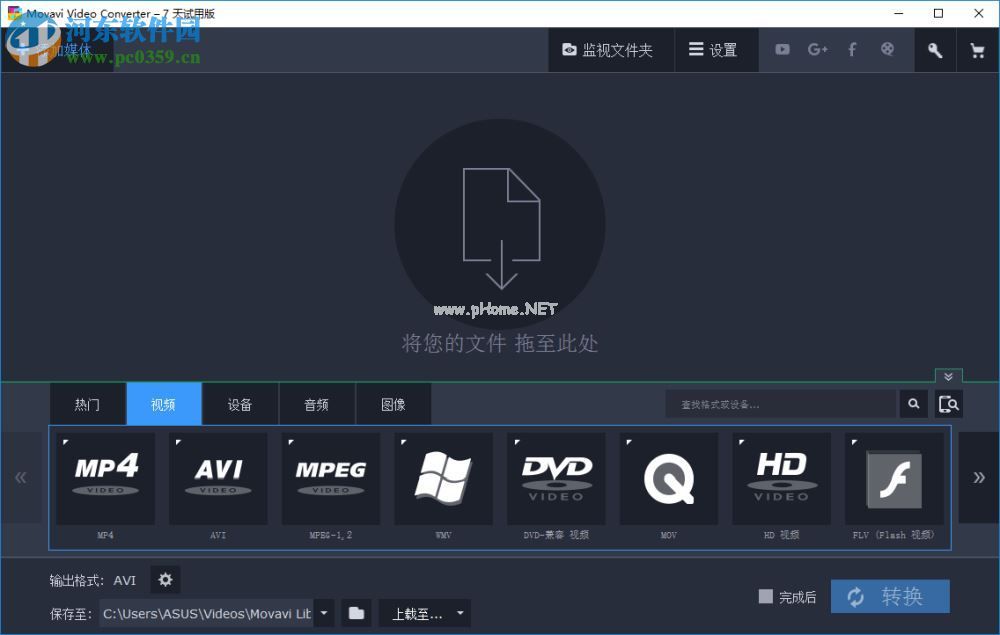Select the FLV Flash video format
Screen dimensions: 1000x635
point(893,478)
